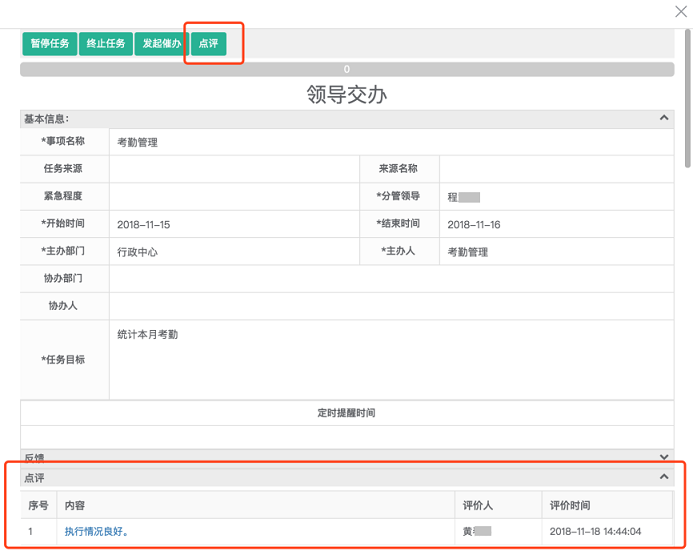Viewport: 693px width, 551px height.
Task: Click the 任务目标 text area
Action: tap(390, 360)
